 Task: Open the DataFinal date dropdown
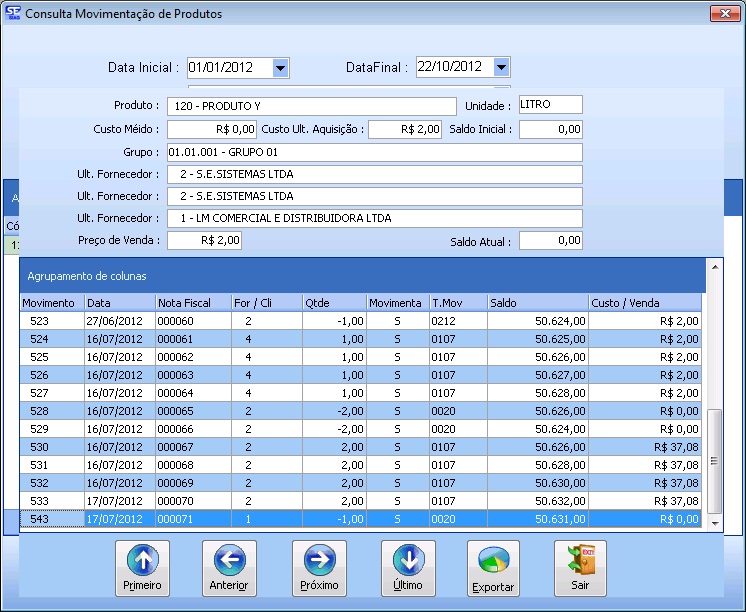click(502, 68)
